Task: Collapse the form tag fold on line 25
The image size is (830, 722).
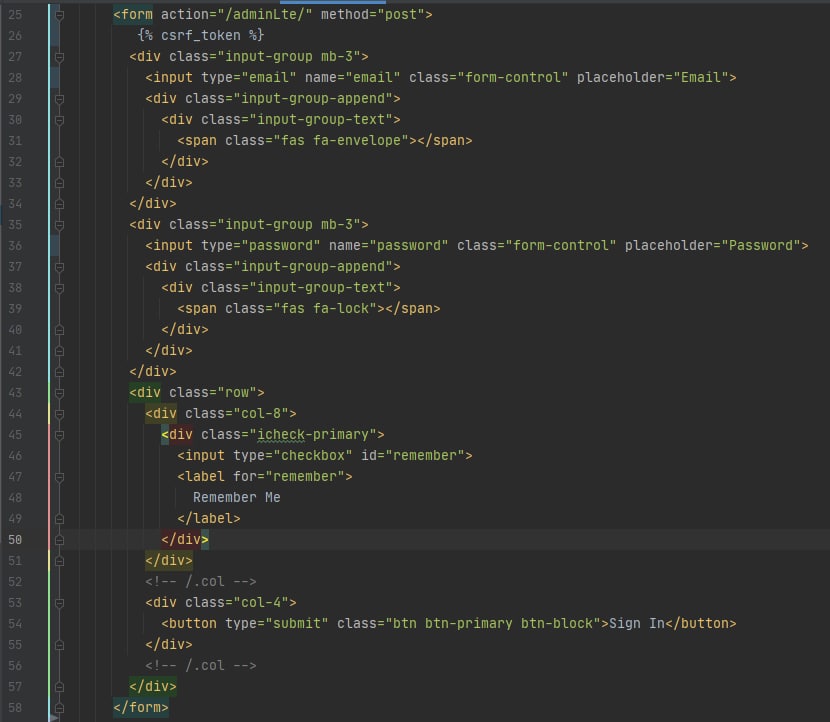Action: click(x=59, y=15)
